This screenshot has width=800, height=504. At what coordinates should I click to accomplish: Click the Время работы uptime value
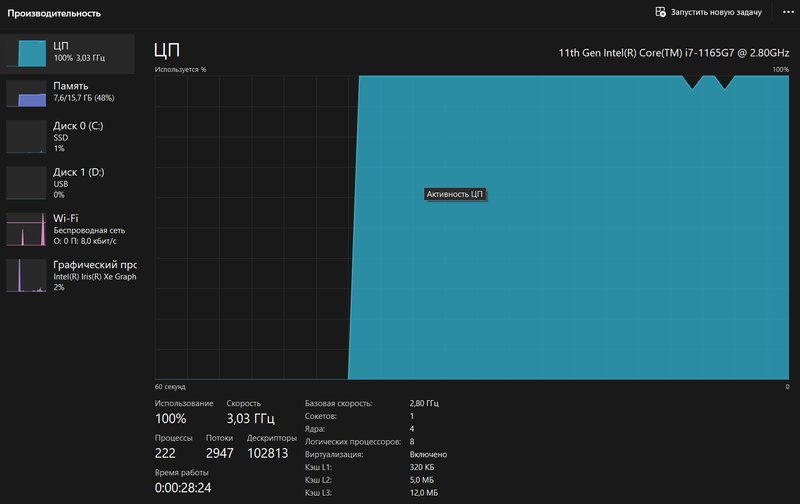[x=183, y=488]
